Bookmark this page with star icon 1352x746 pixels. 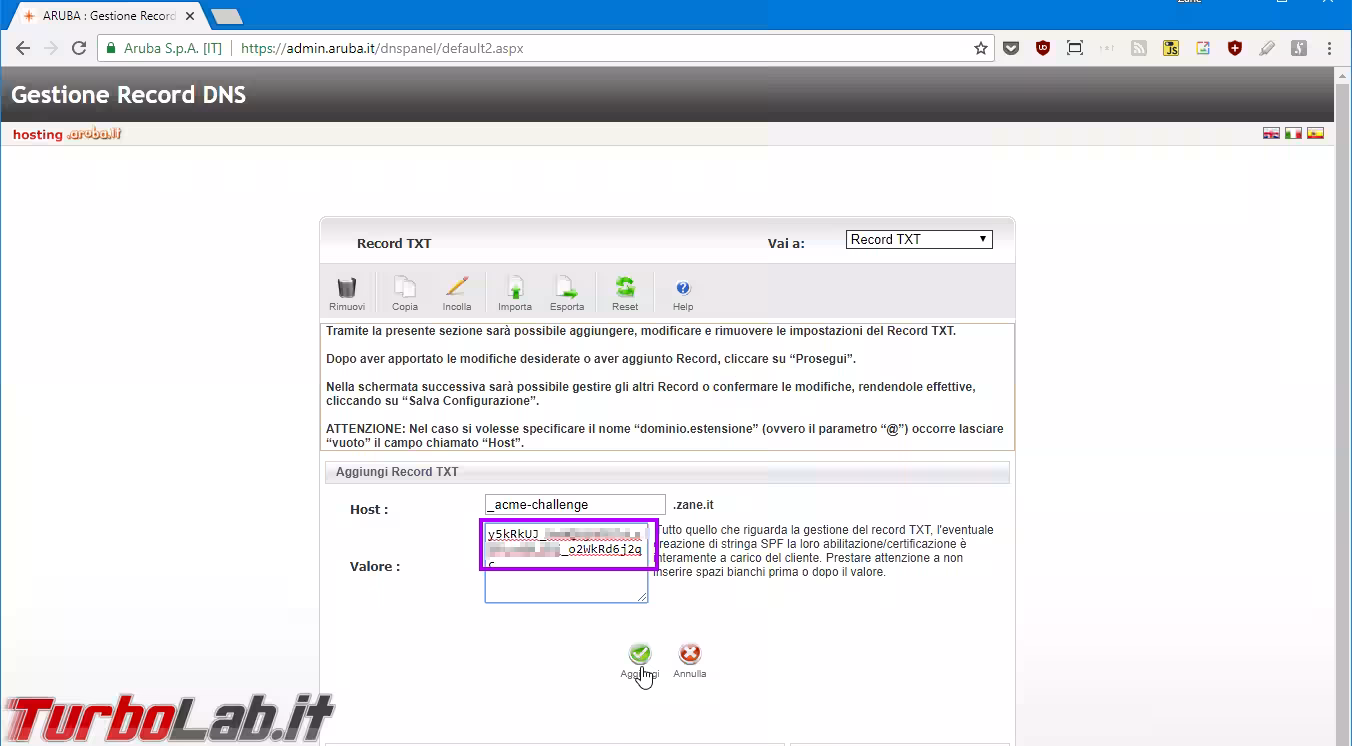[x=981, y=48]
